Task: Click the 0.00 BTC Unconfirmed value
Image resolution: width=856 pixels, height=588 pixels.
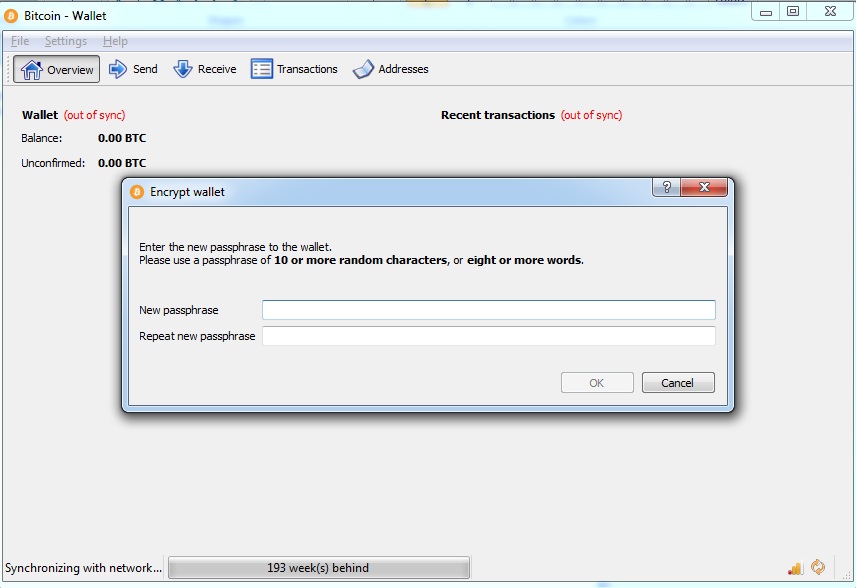Action: pyautogui.click(x=122, y=163)
